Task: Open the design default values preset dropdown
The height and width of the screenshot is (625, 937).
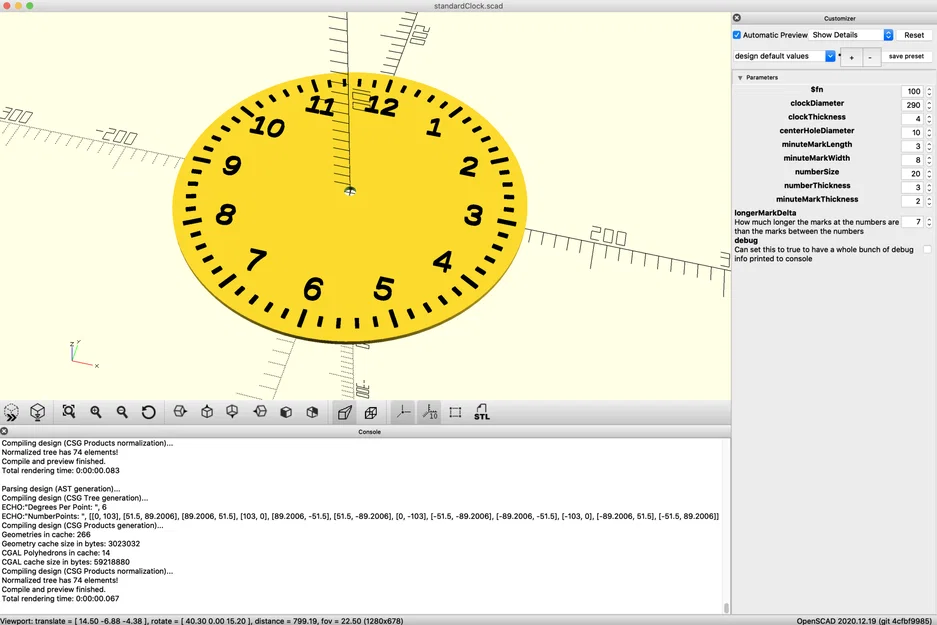Action: [784, 56]
